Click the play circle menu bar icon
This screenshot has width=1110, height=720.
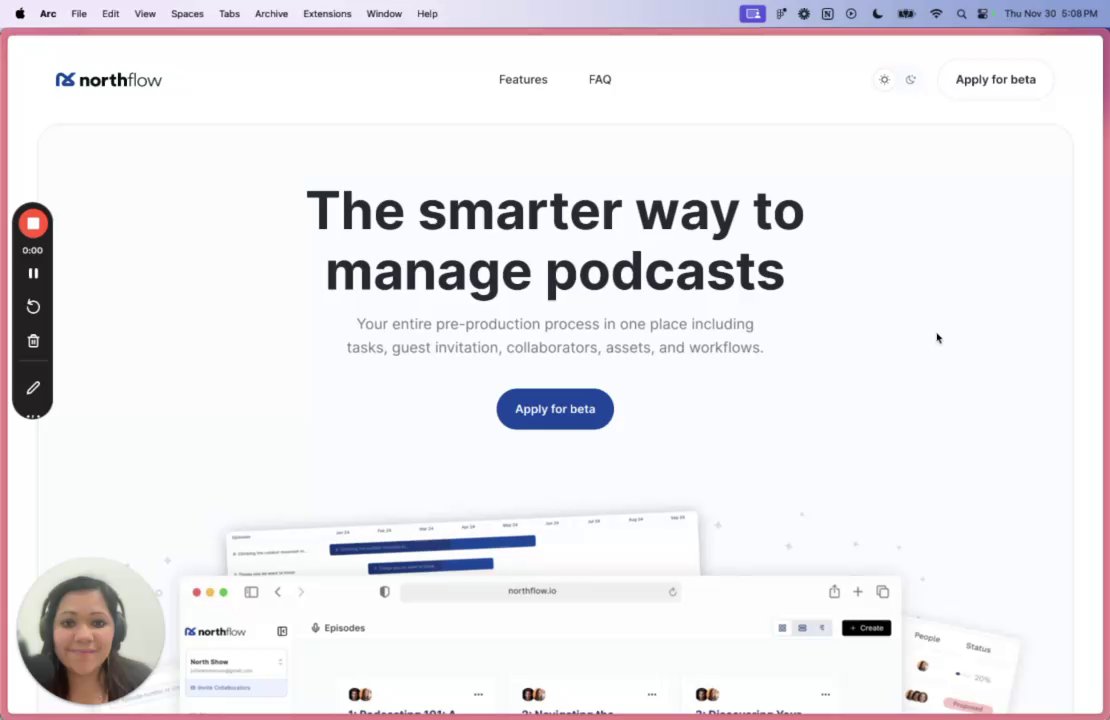(851, 13)
